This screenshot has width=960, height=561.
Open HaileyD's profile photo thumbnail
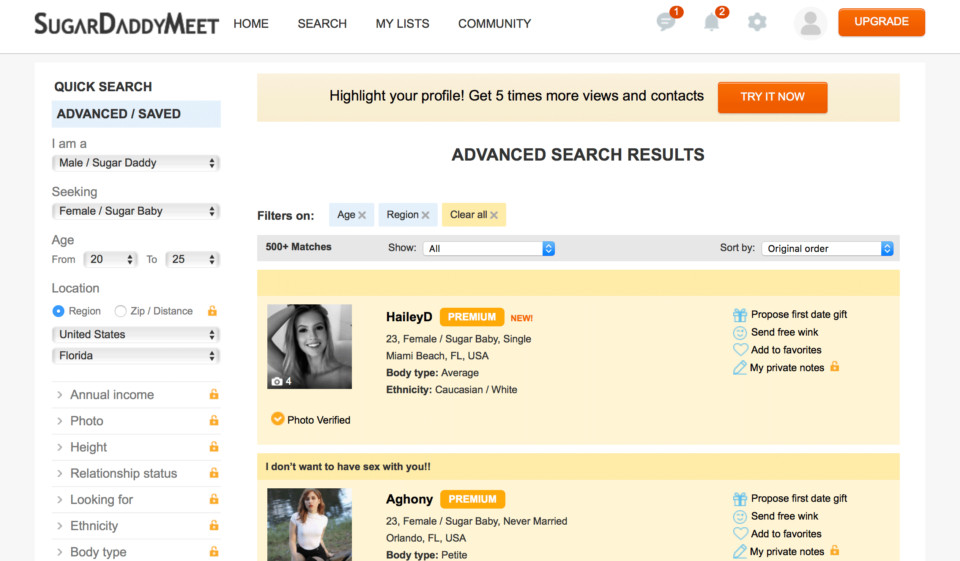coord(310,346)
